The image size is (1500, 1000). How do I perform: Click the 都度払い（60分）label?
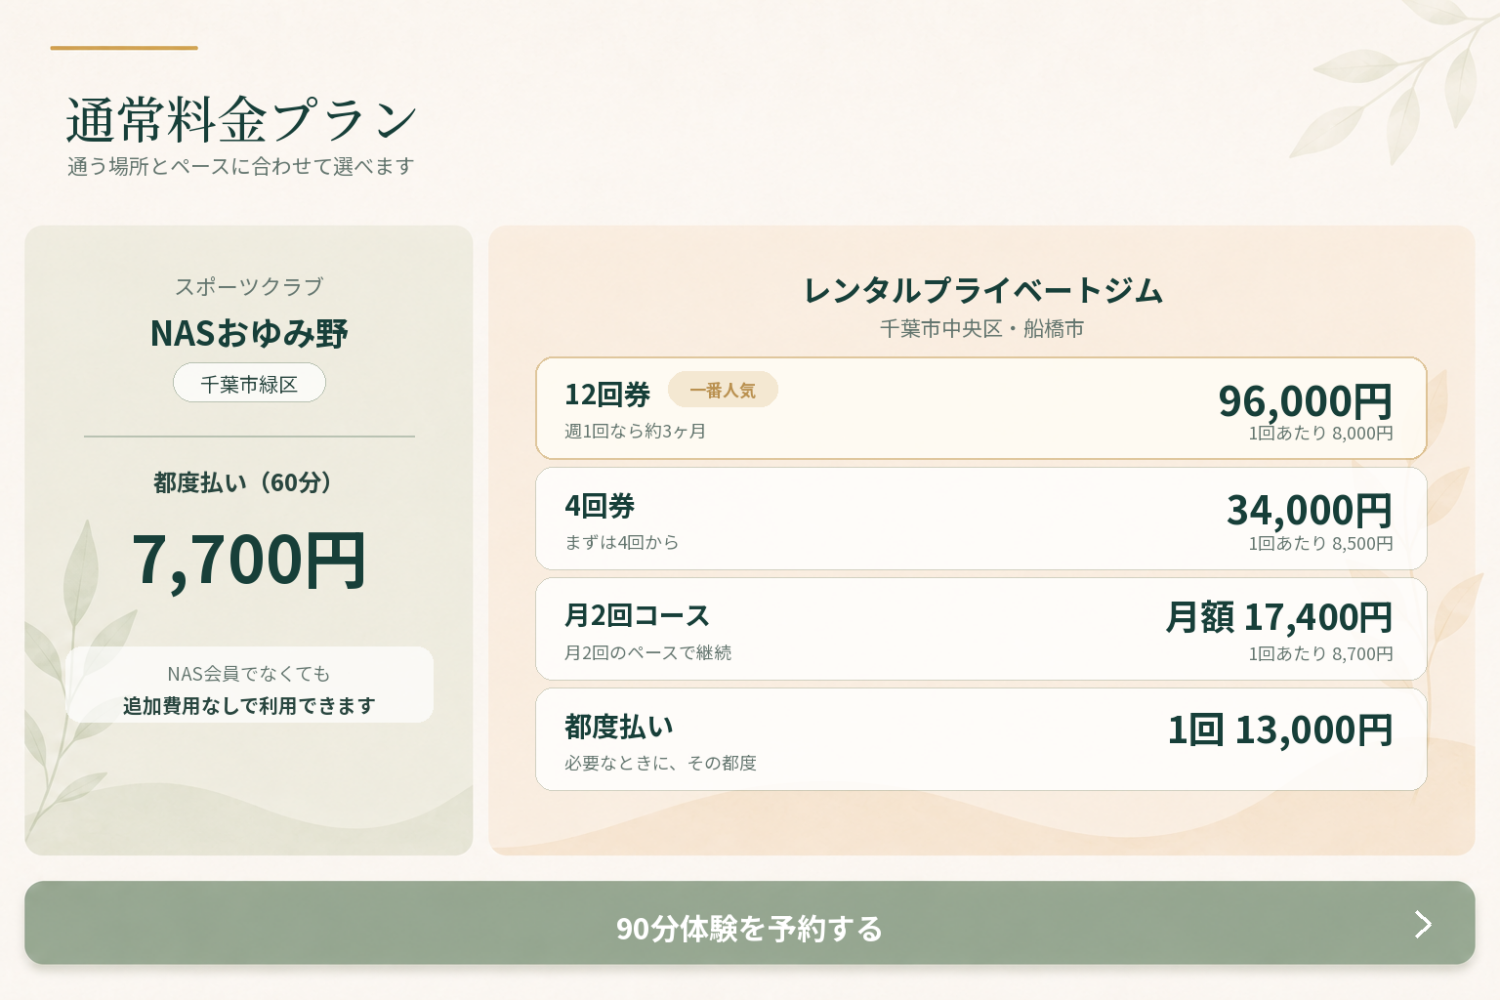(x=243, y=483)
